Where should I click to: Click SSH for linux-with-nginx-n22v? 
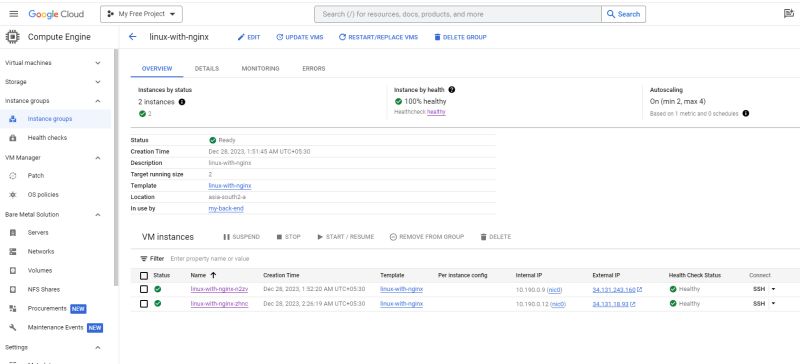[759, 289]
